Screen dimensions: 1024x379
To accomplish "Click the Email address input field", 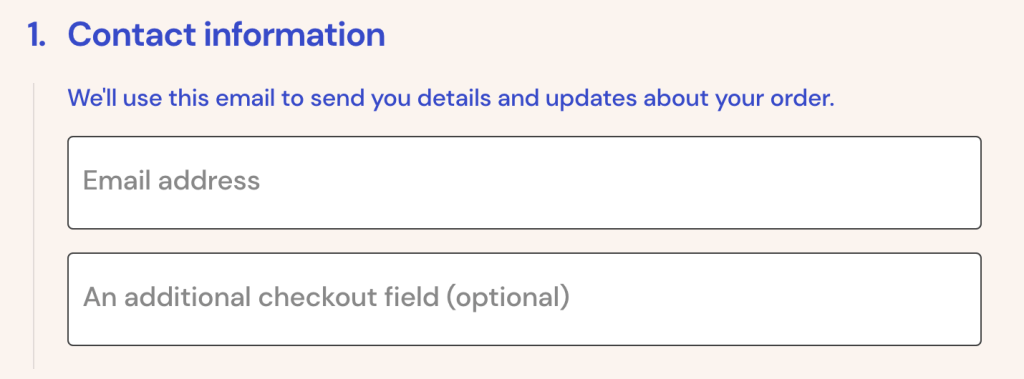I will (524, 182).
